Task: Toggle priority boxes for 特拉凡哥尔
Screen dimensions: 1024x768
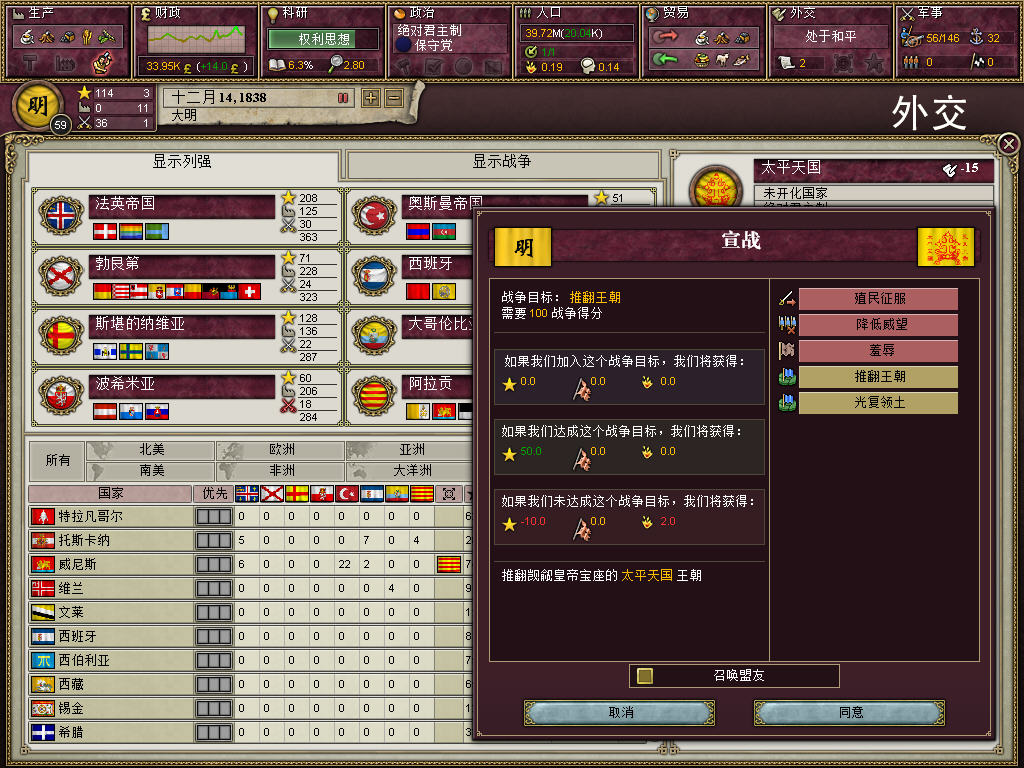Action: [x=214, y=517]
